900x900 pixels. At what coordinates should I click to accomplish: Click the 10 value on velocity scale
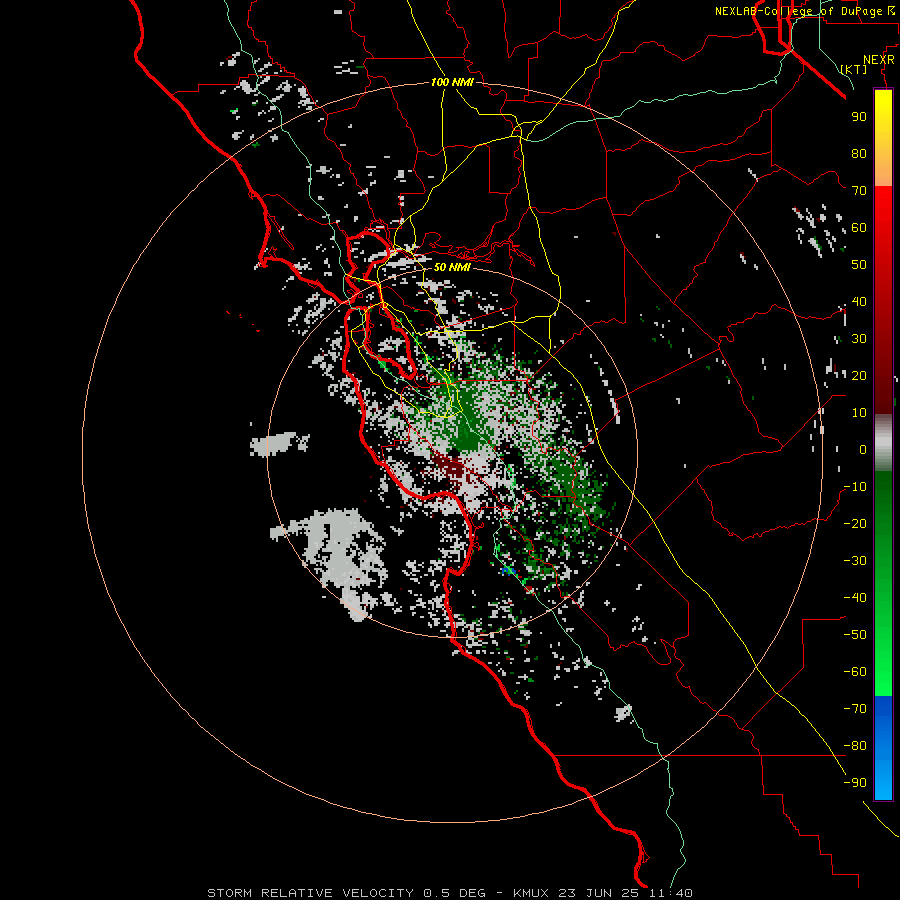pos(859,413)
